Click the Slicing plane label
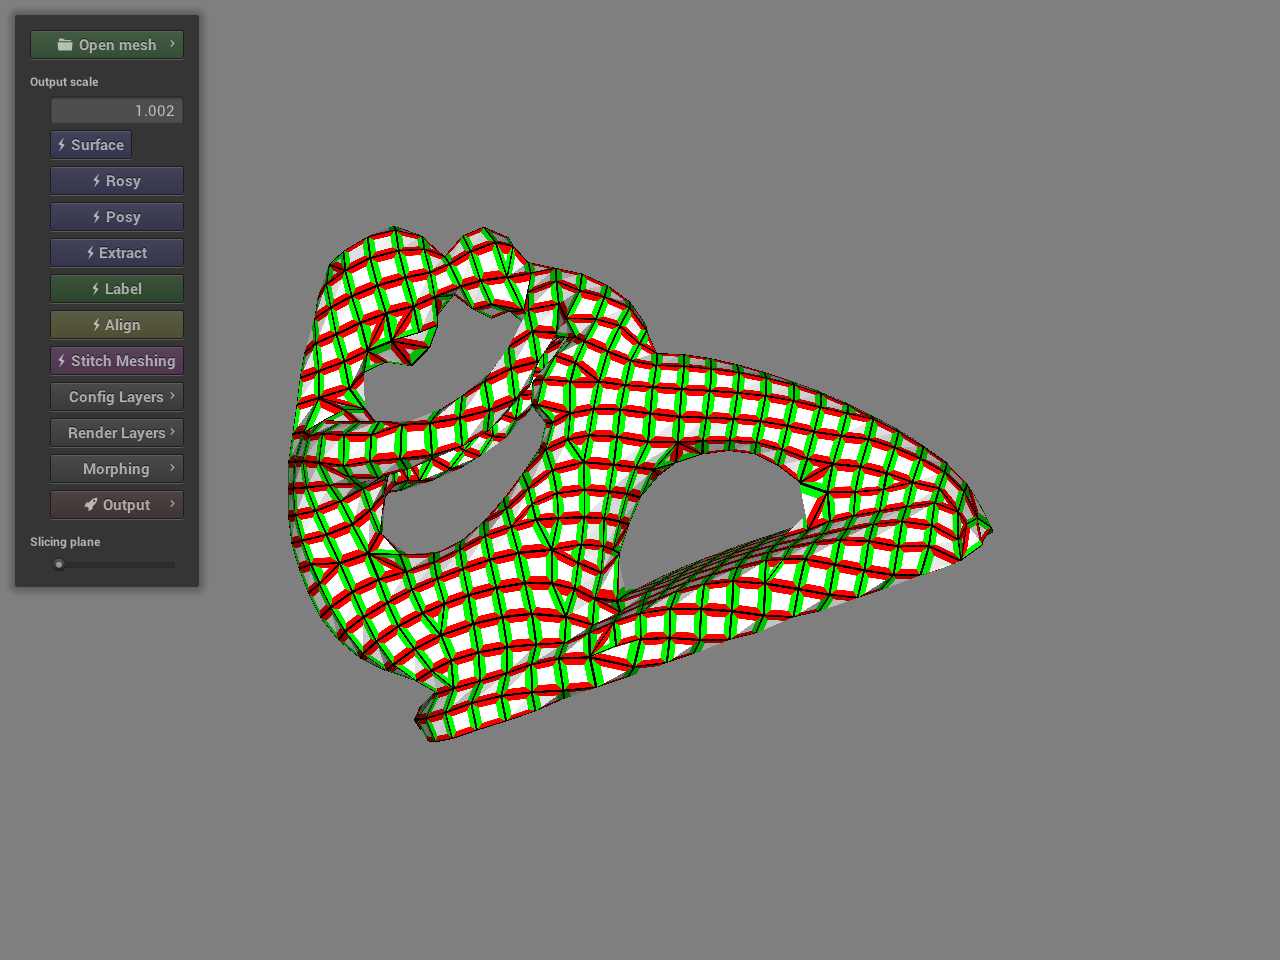Viewport: 1280px width, 960px height. pyautogui.click(x=65, y=542)
